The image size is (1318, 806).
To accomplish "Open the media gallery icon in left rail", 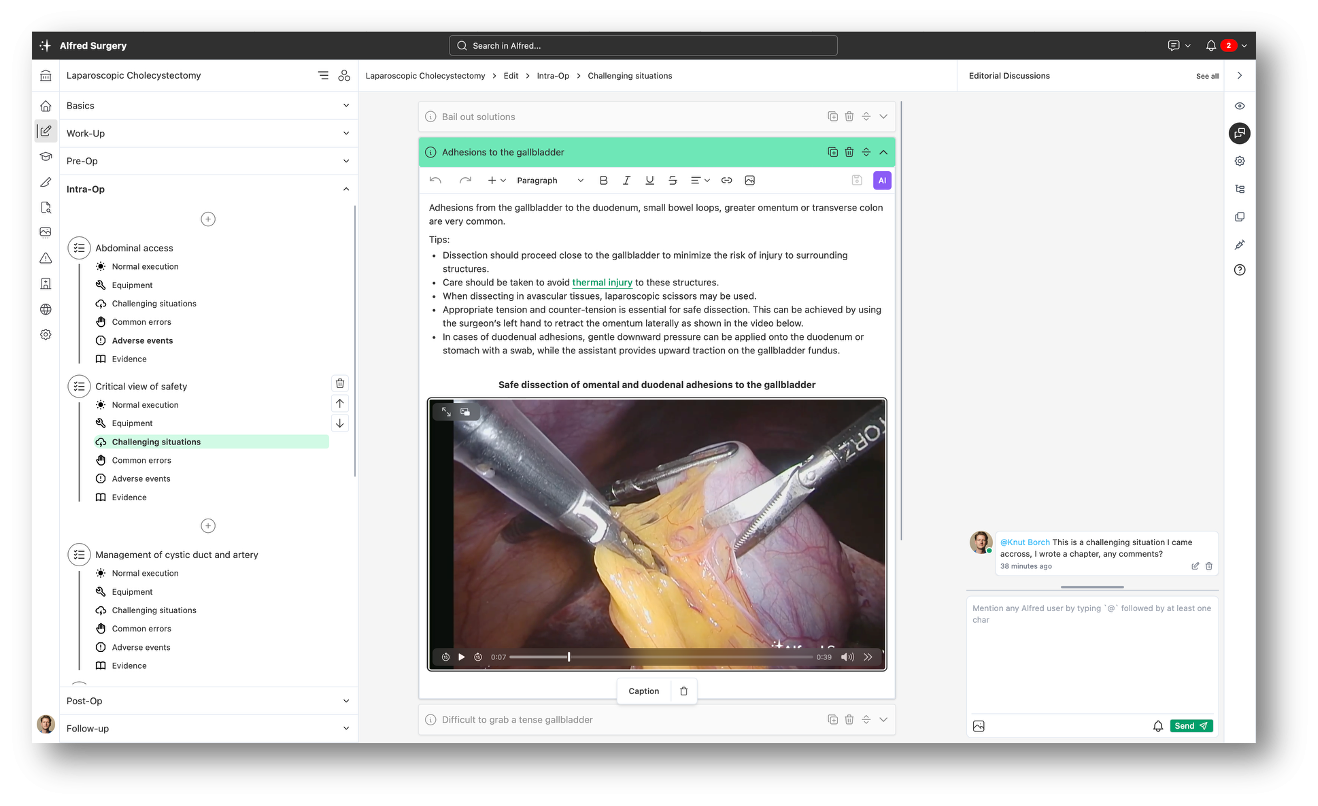I will 45,232.
